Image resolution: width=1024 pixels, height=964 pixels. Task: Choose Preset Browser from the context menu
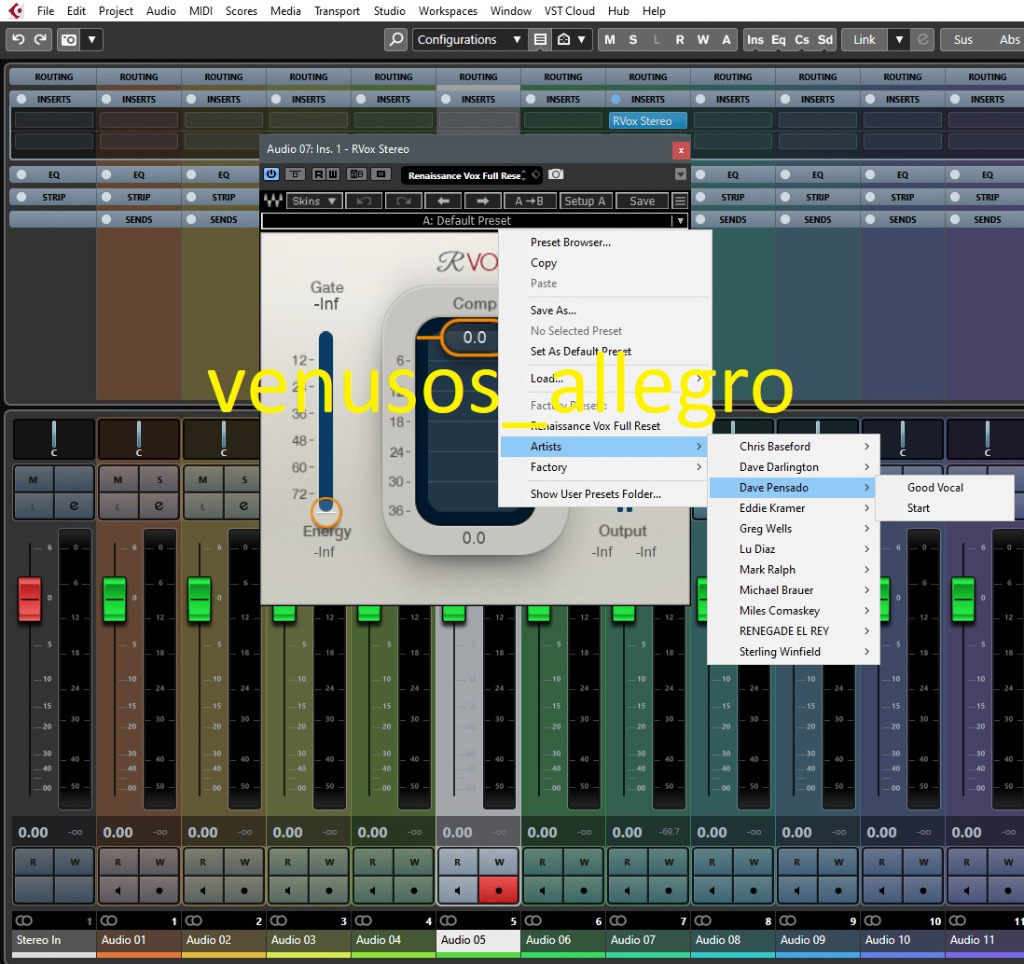point(568,242)
